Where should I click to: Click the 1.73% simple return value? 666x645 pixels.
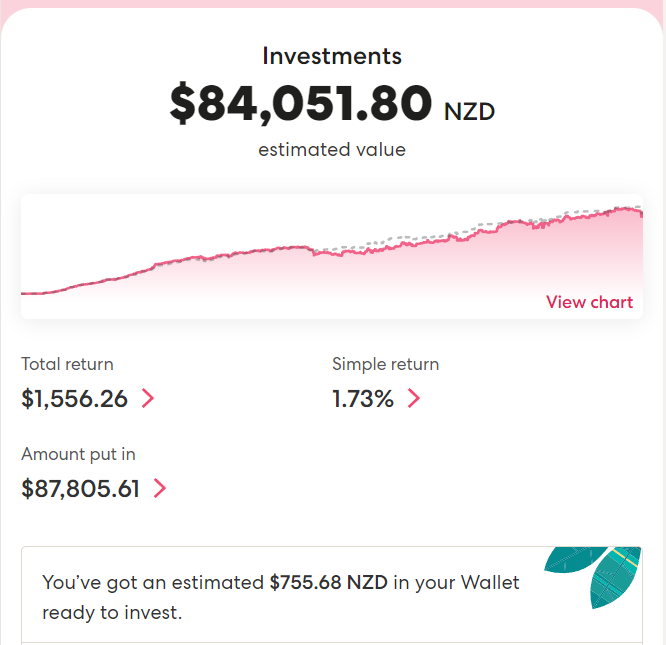tap(363, 399)
